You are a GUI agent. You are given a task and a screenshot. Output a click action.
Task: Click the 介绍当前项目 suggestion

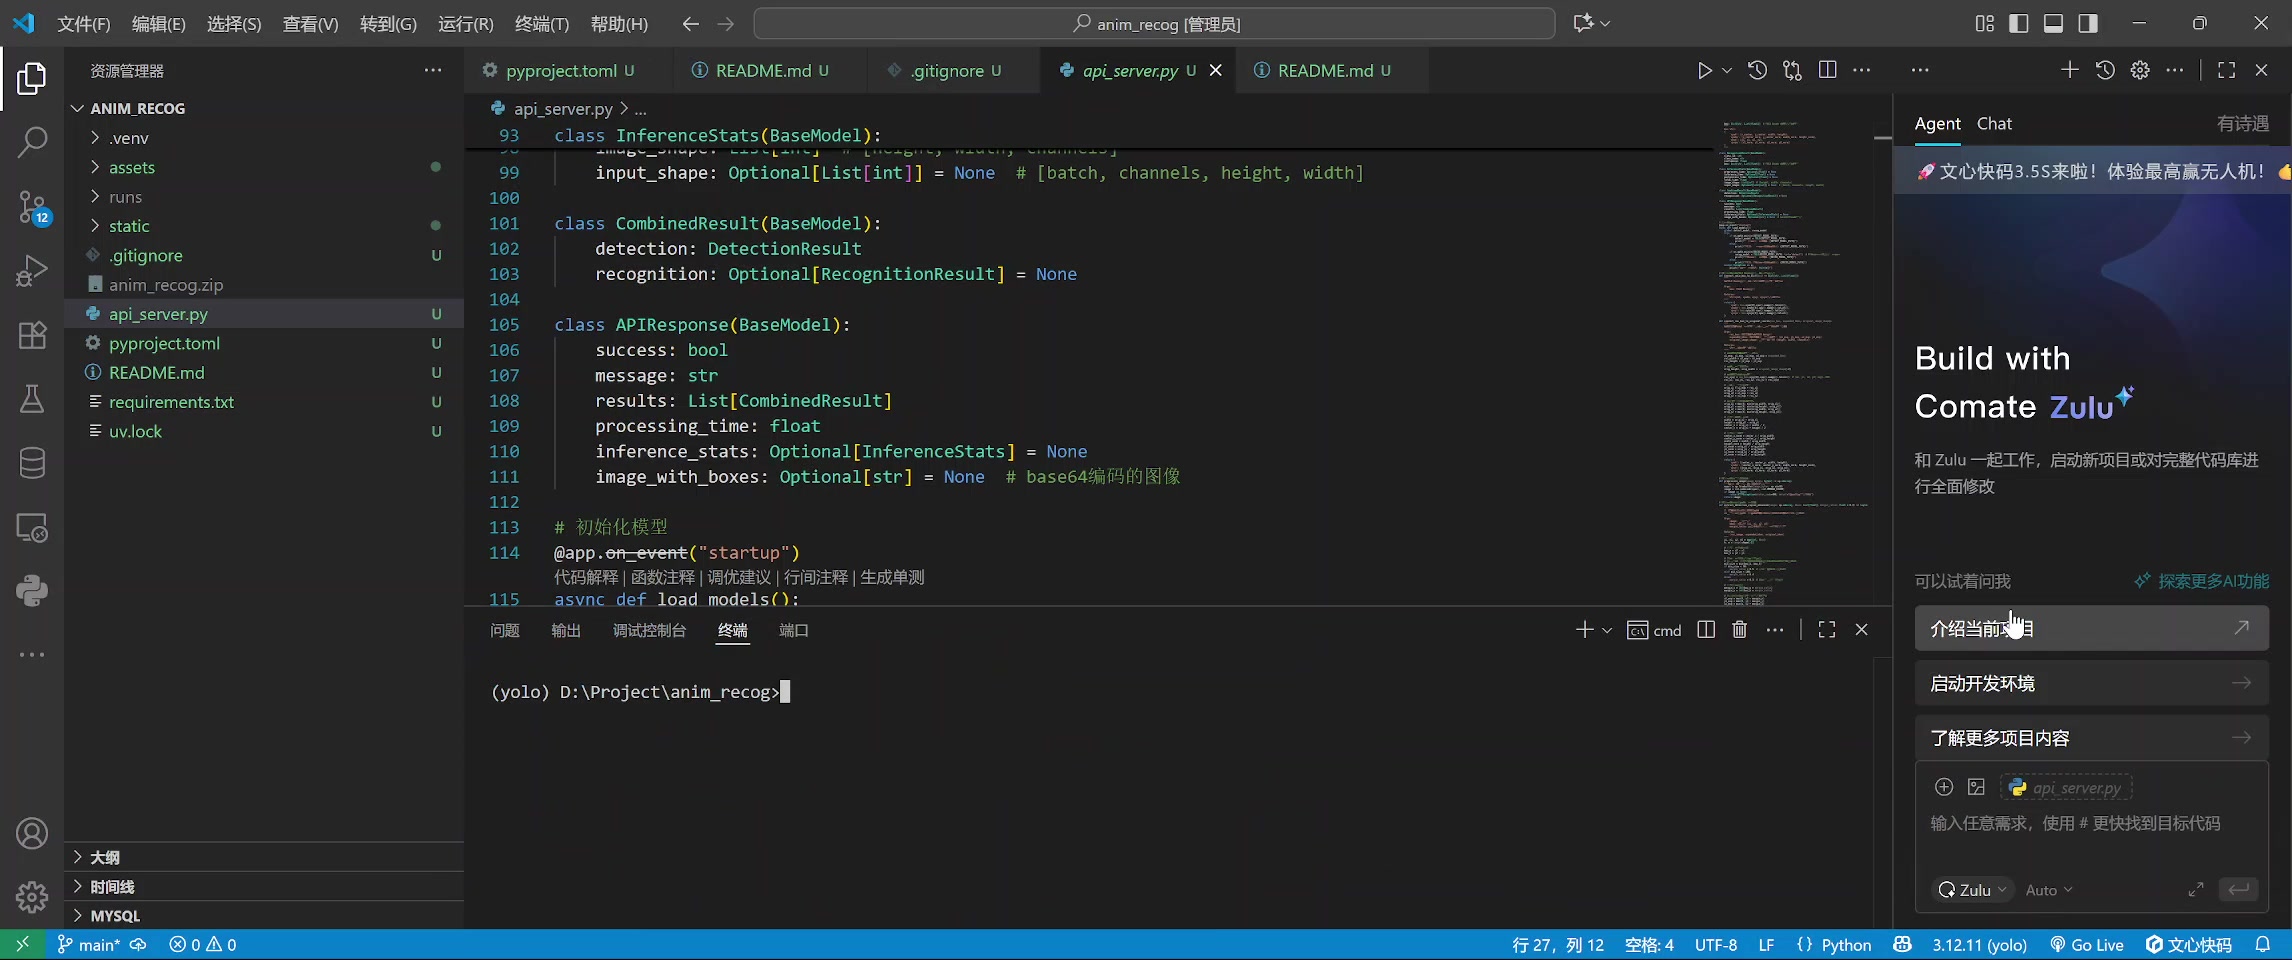click(x=2091, y=628)
